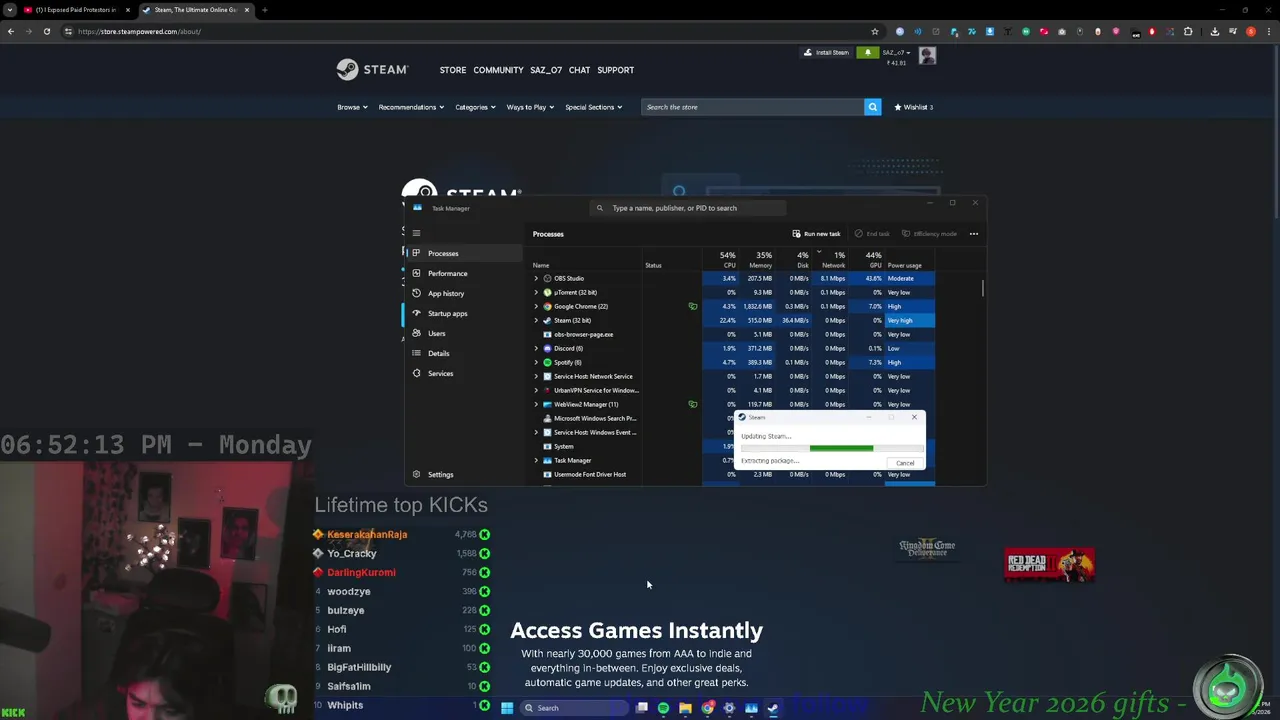The image size is (1280, 720).
Task: Open the Steam icon on the taskbar
Action: point(773,708)
